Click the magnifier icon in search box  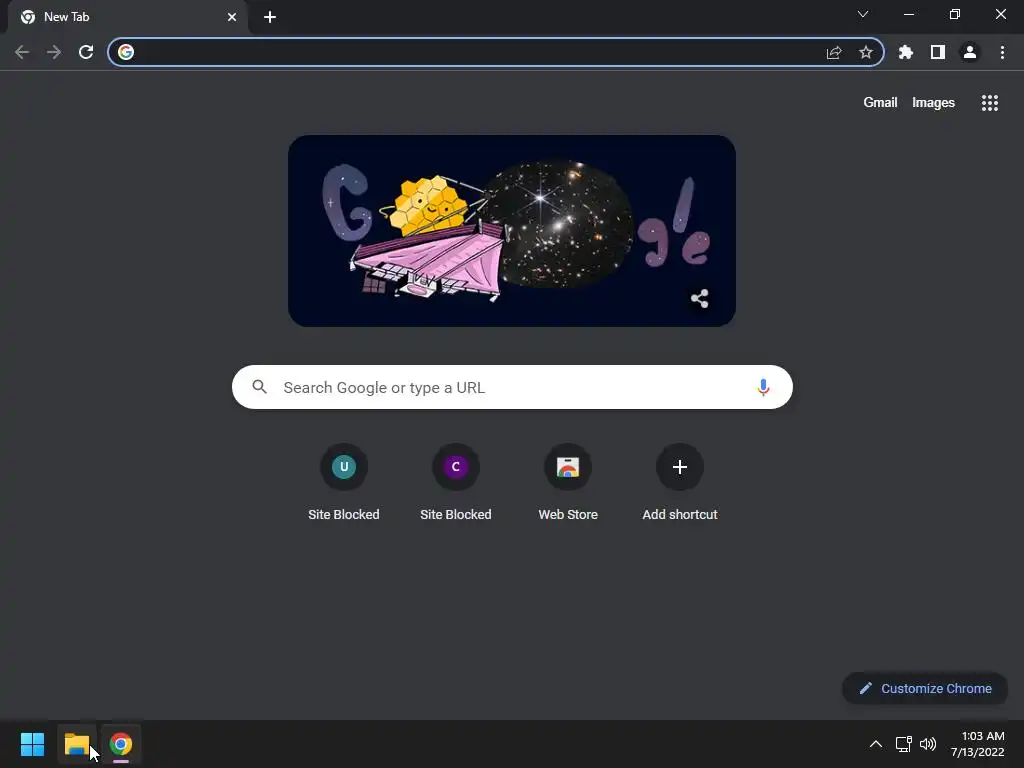(x=259, y=387)
